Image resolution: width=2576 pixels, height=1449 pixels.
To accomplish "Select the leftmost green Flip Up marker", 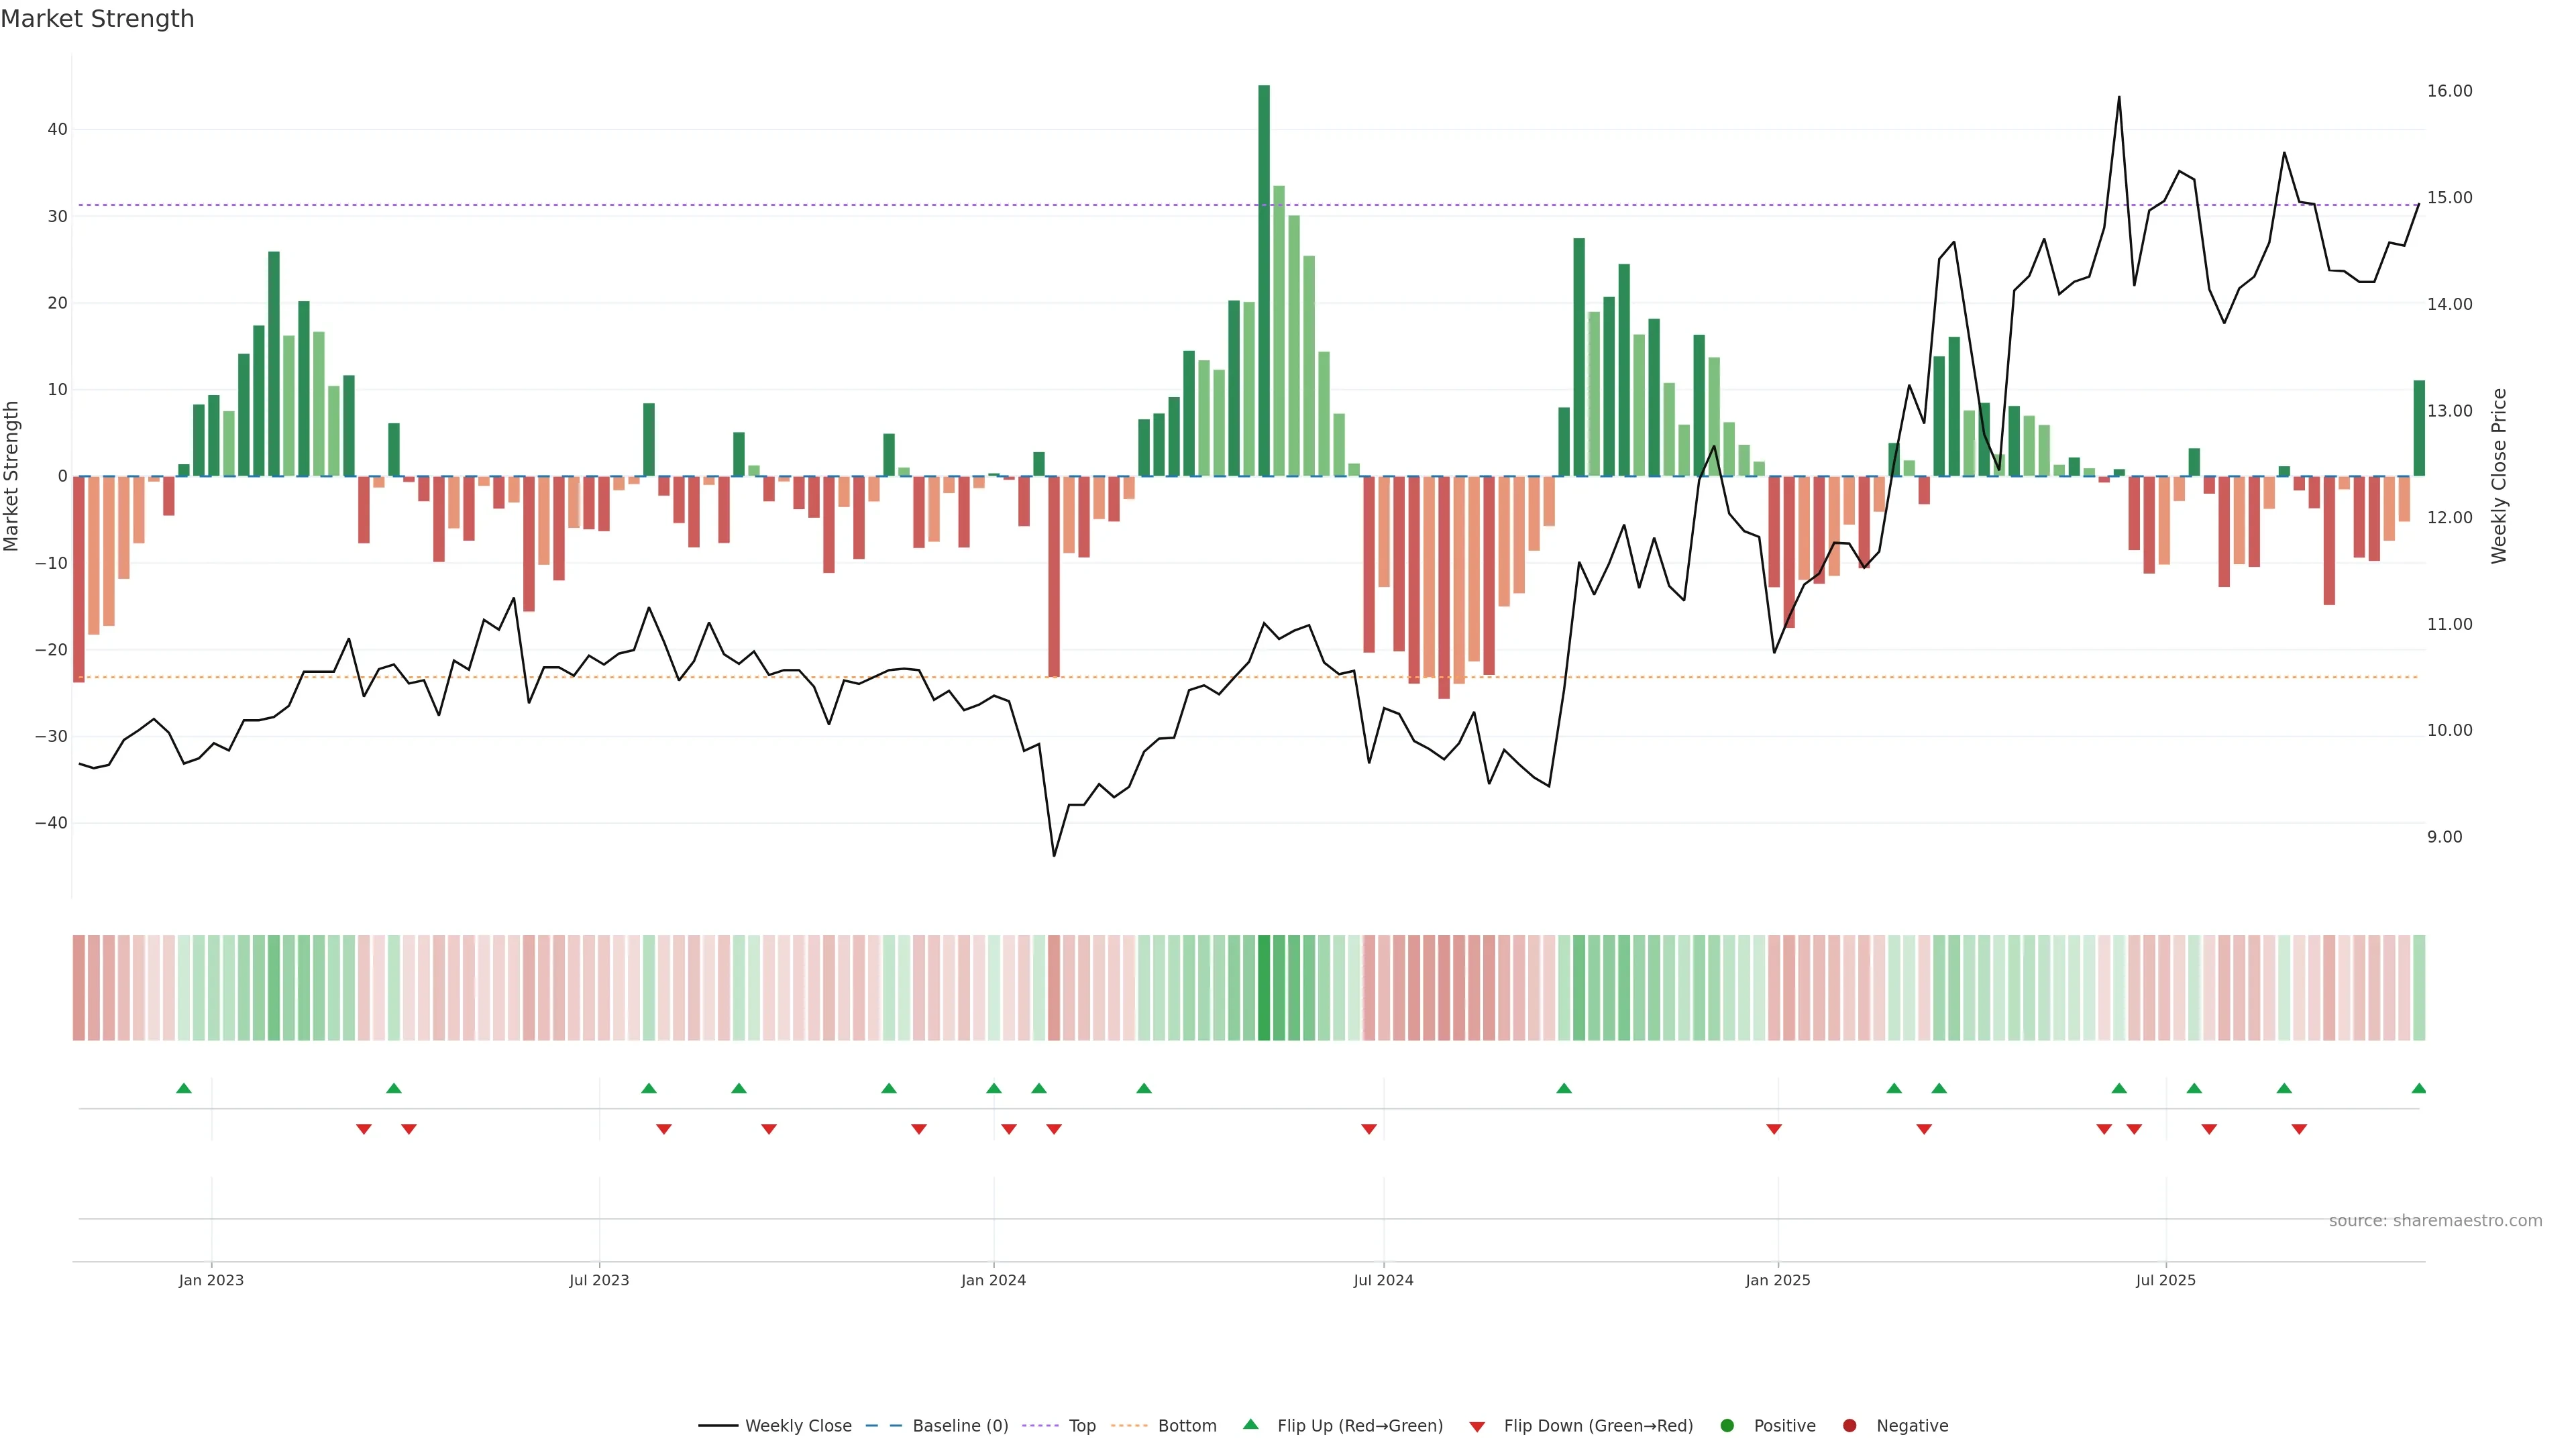I will (184, 1088).
